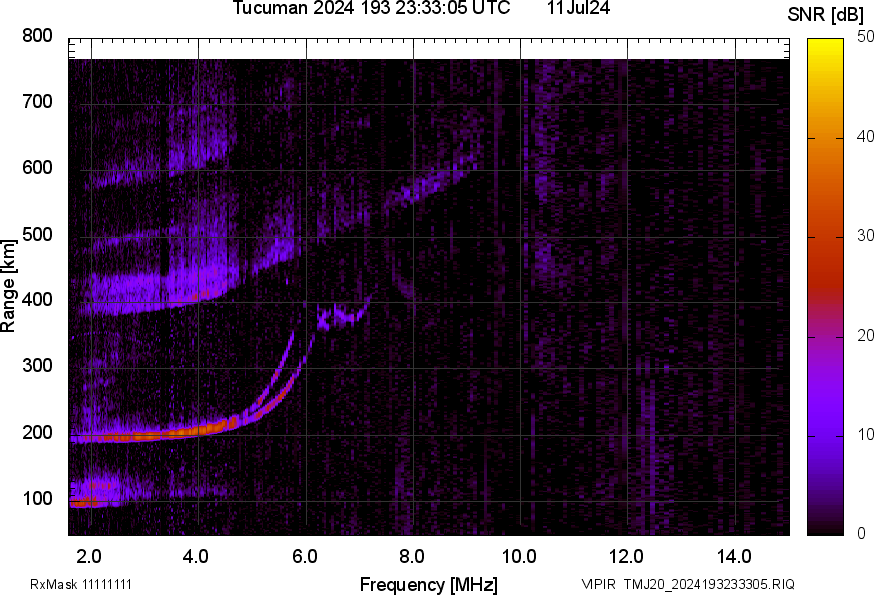This screenshot has width=874, height=595.
Task: Click the 500 range tick label
Action: pos(37,234)
